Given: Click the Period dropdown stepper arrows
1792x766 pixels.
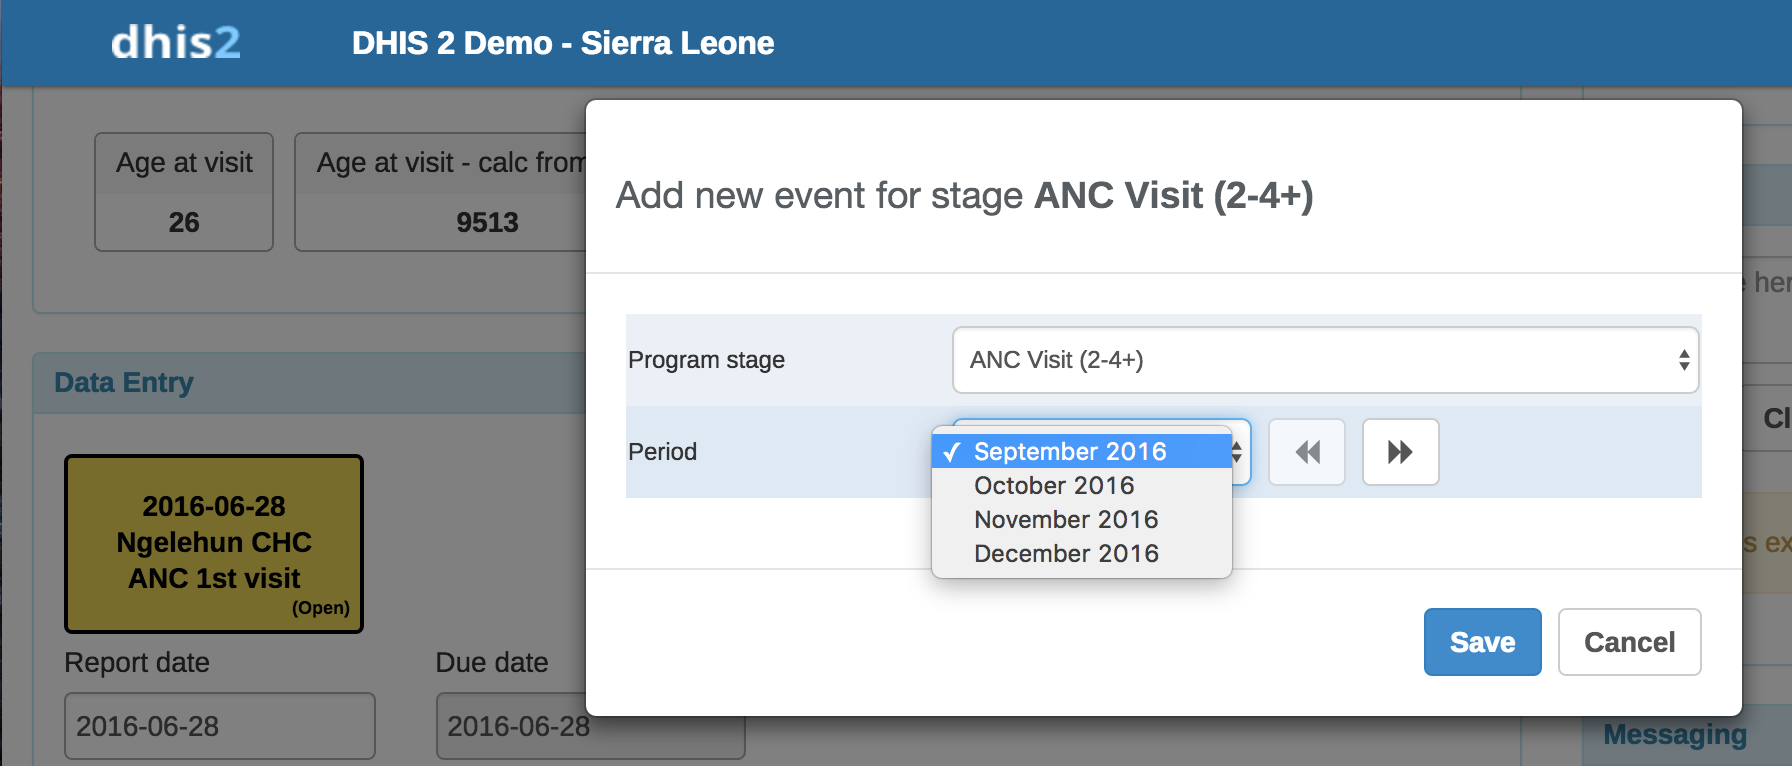Looking at the screenshot, I should click(1238, 452).
